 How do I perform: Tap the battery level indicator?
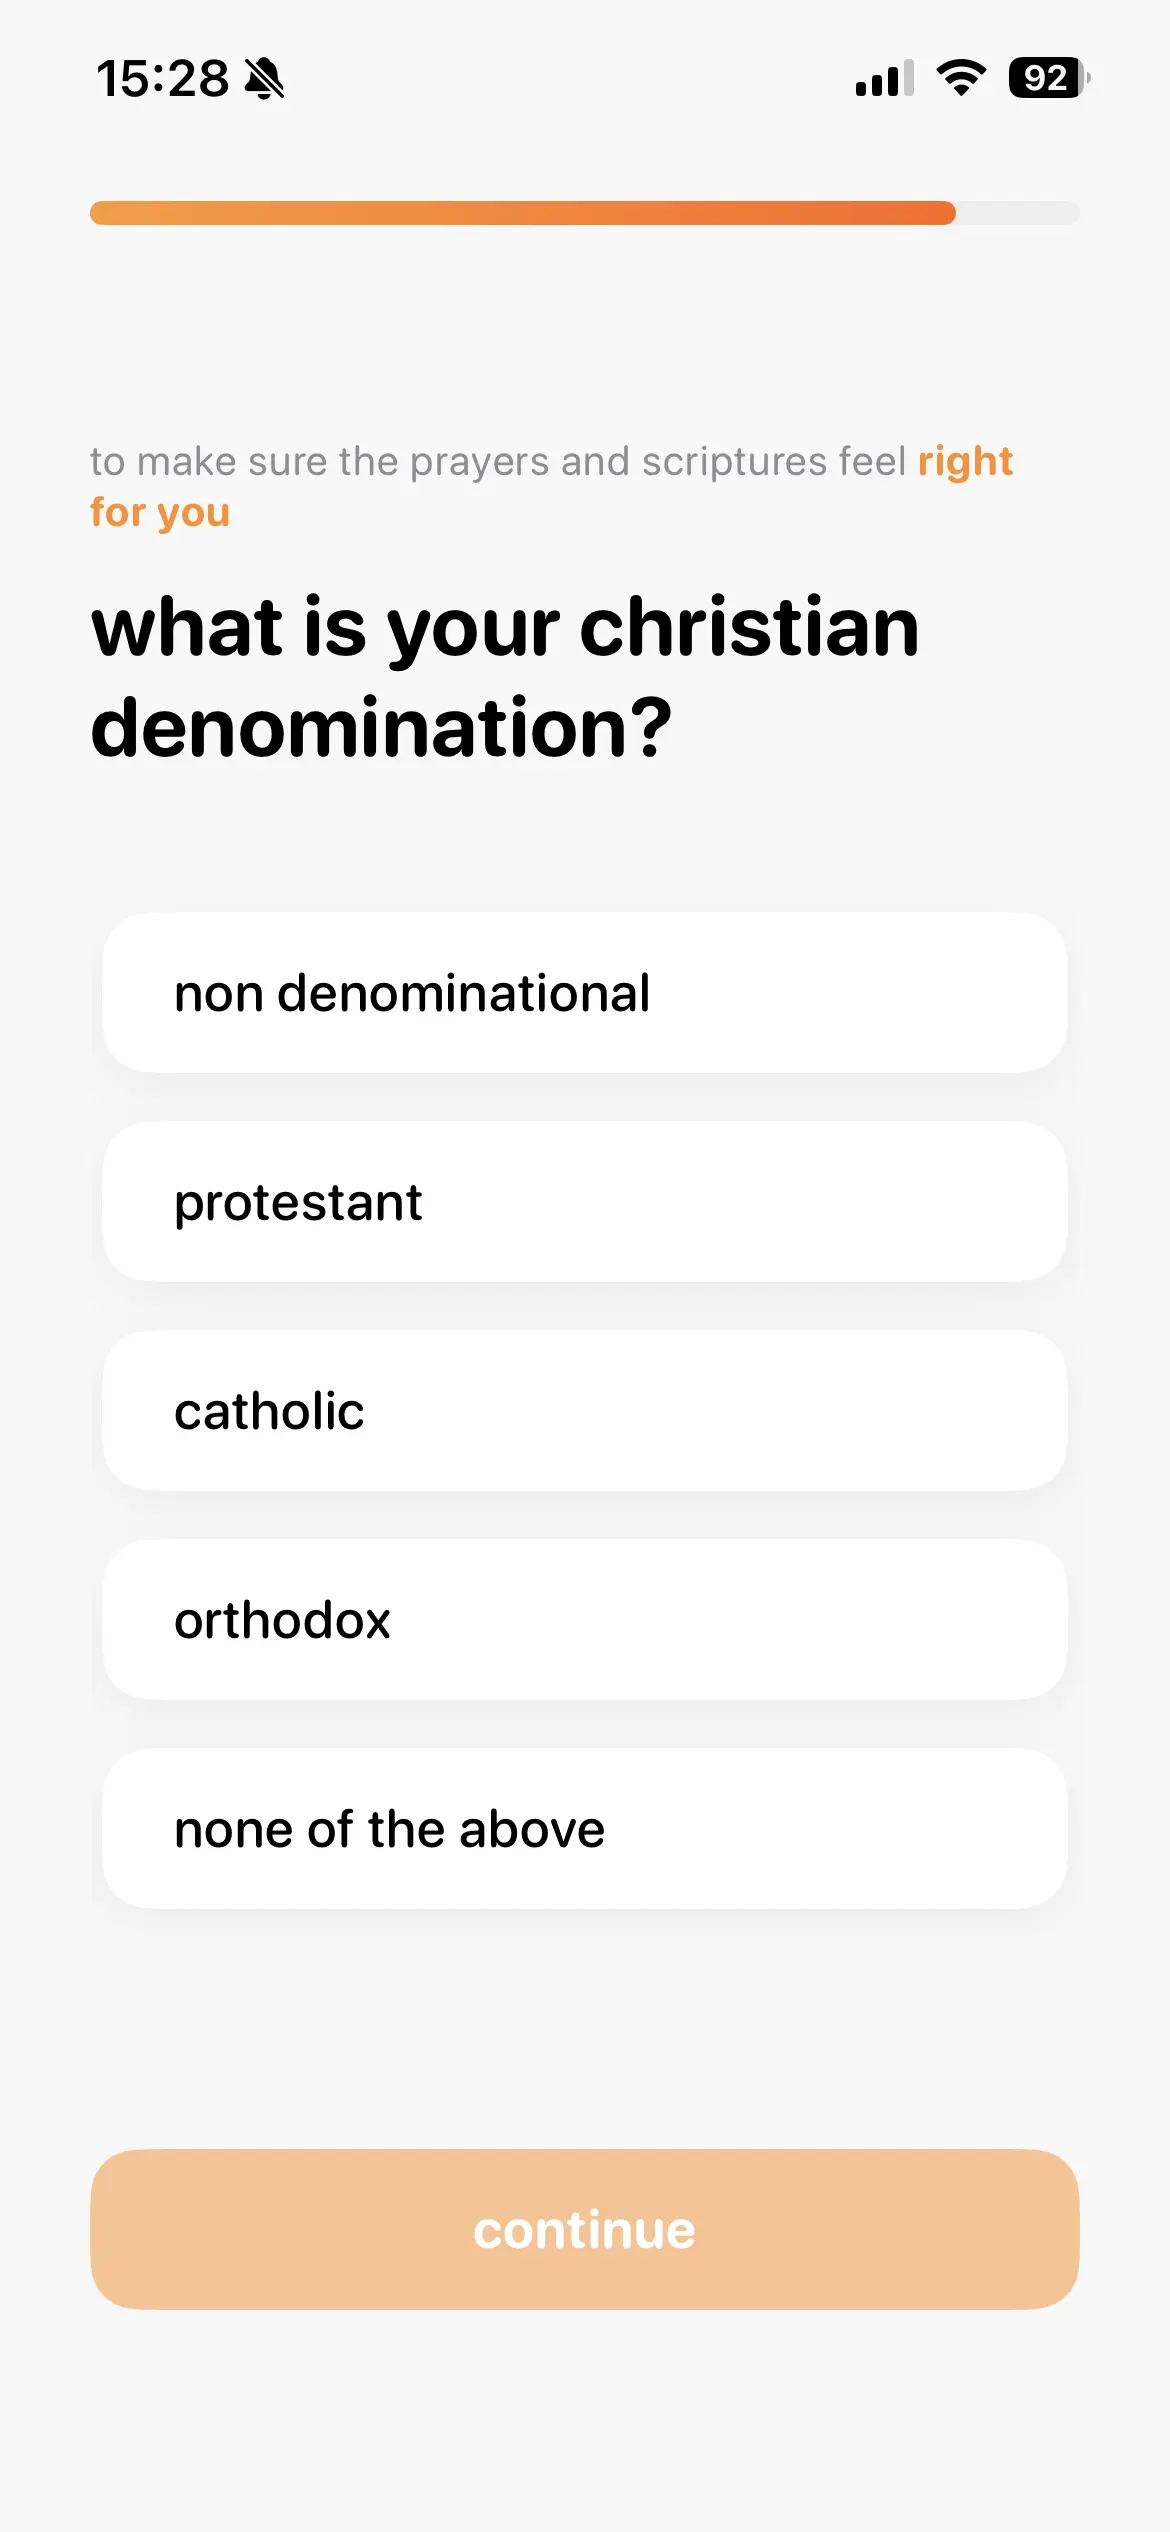click(1048, 78)
